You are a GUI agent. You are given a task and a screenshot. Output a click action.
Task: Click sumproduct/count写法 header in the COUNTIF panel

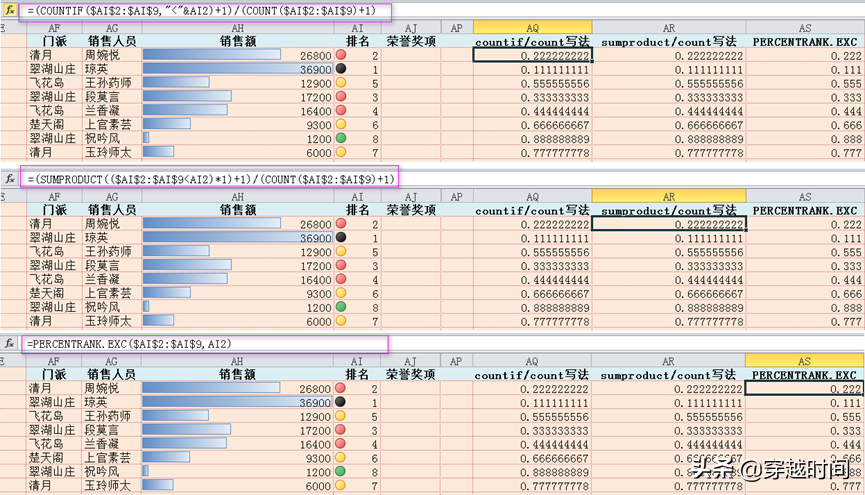(x=669, y=41)
